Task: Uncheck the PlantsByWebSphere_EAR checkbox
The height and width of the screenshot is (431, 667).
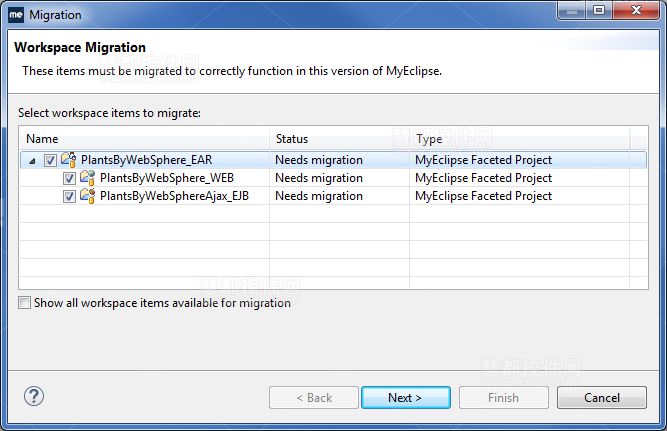Action: [50, 160]
